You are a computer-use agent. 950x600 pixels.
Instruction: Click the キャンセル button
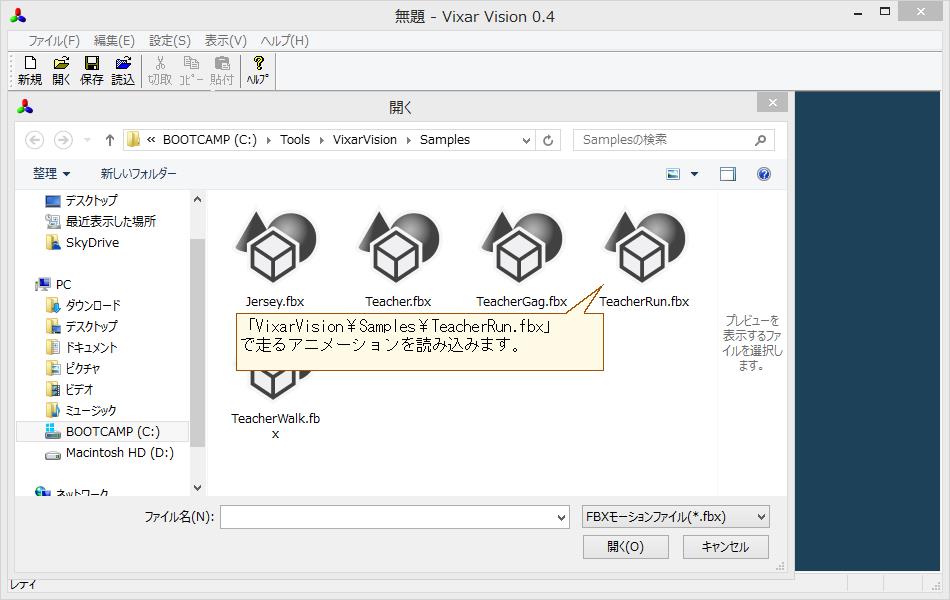click(725, 547)
